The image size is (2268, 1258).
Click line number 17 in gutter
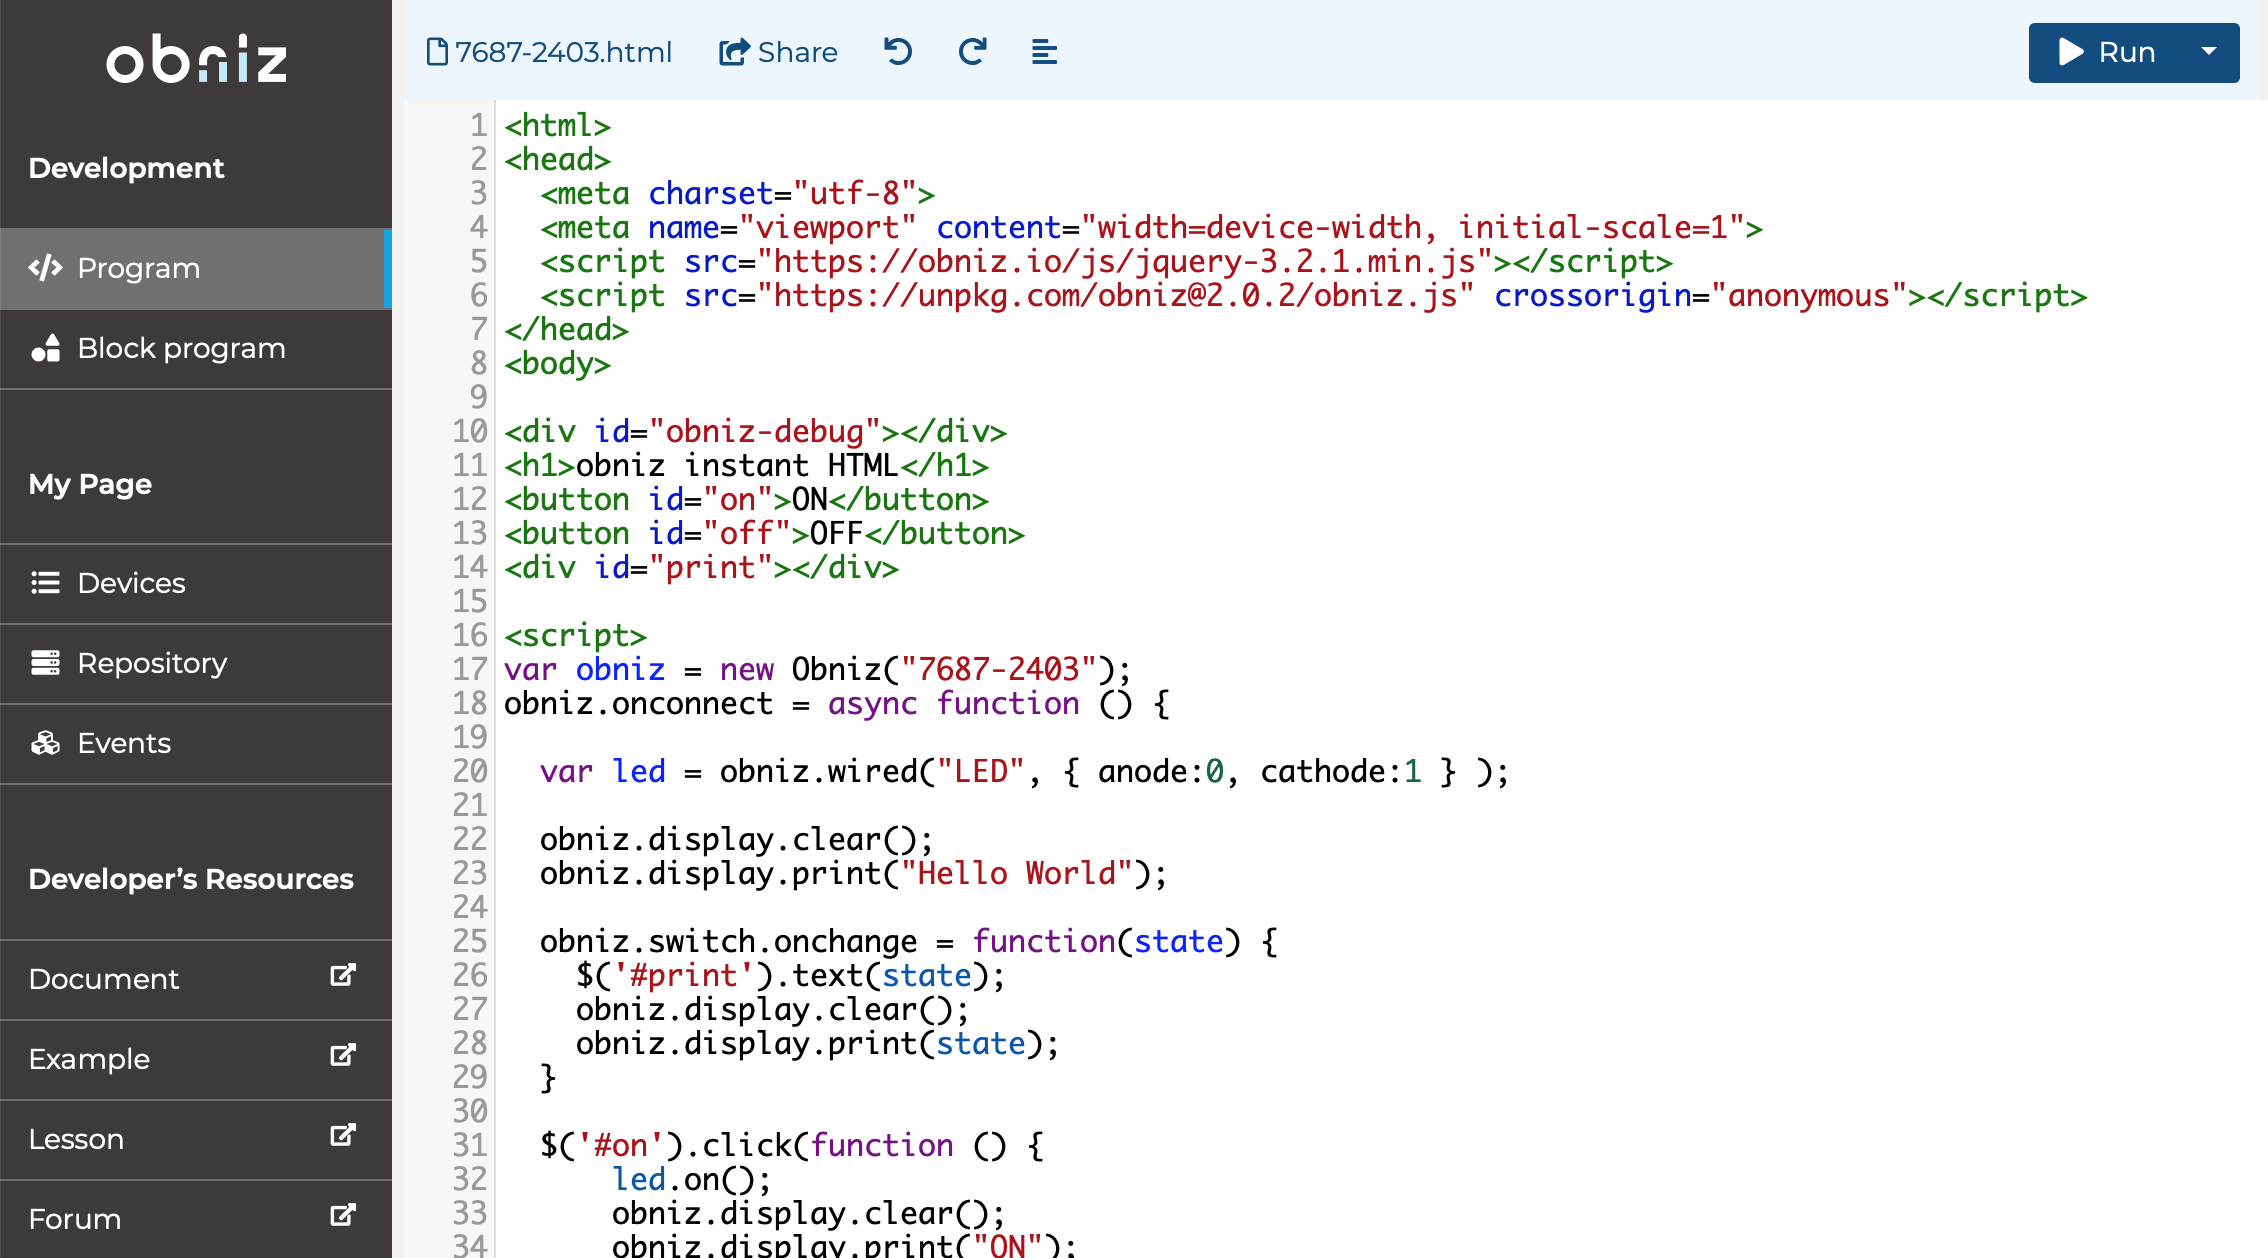(469, 669)
